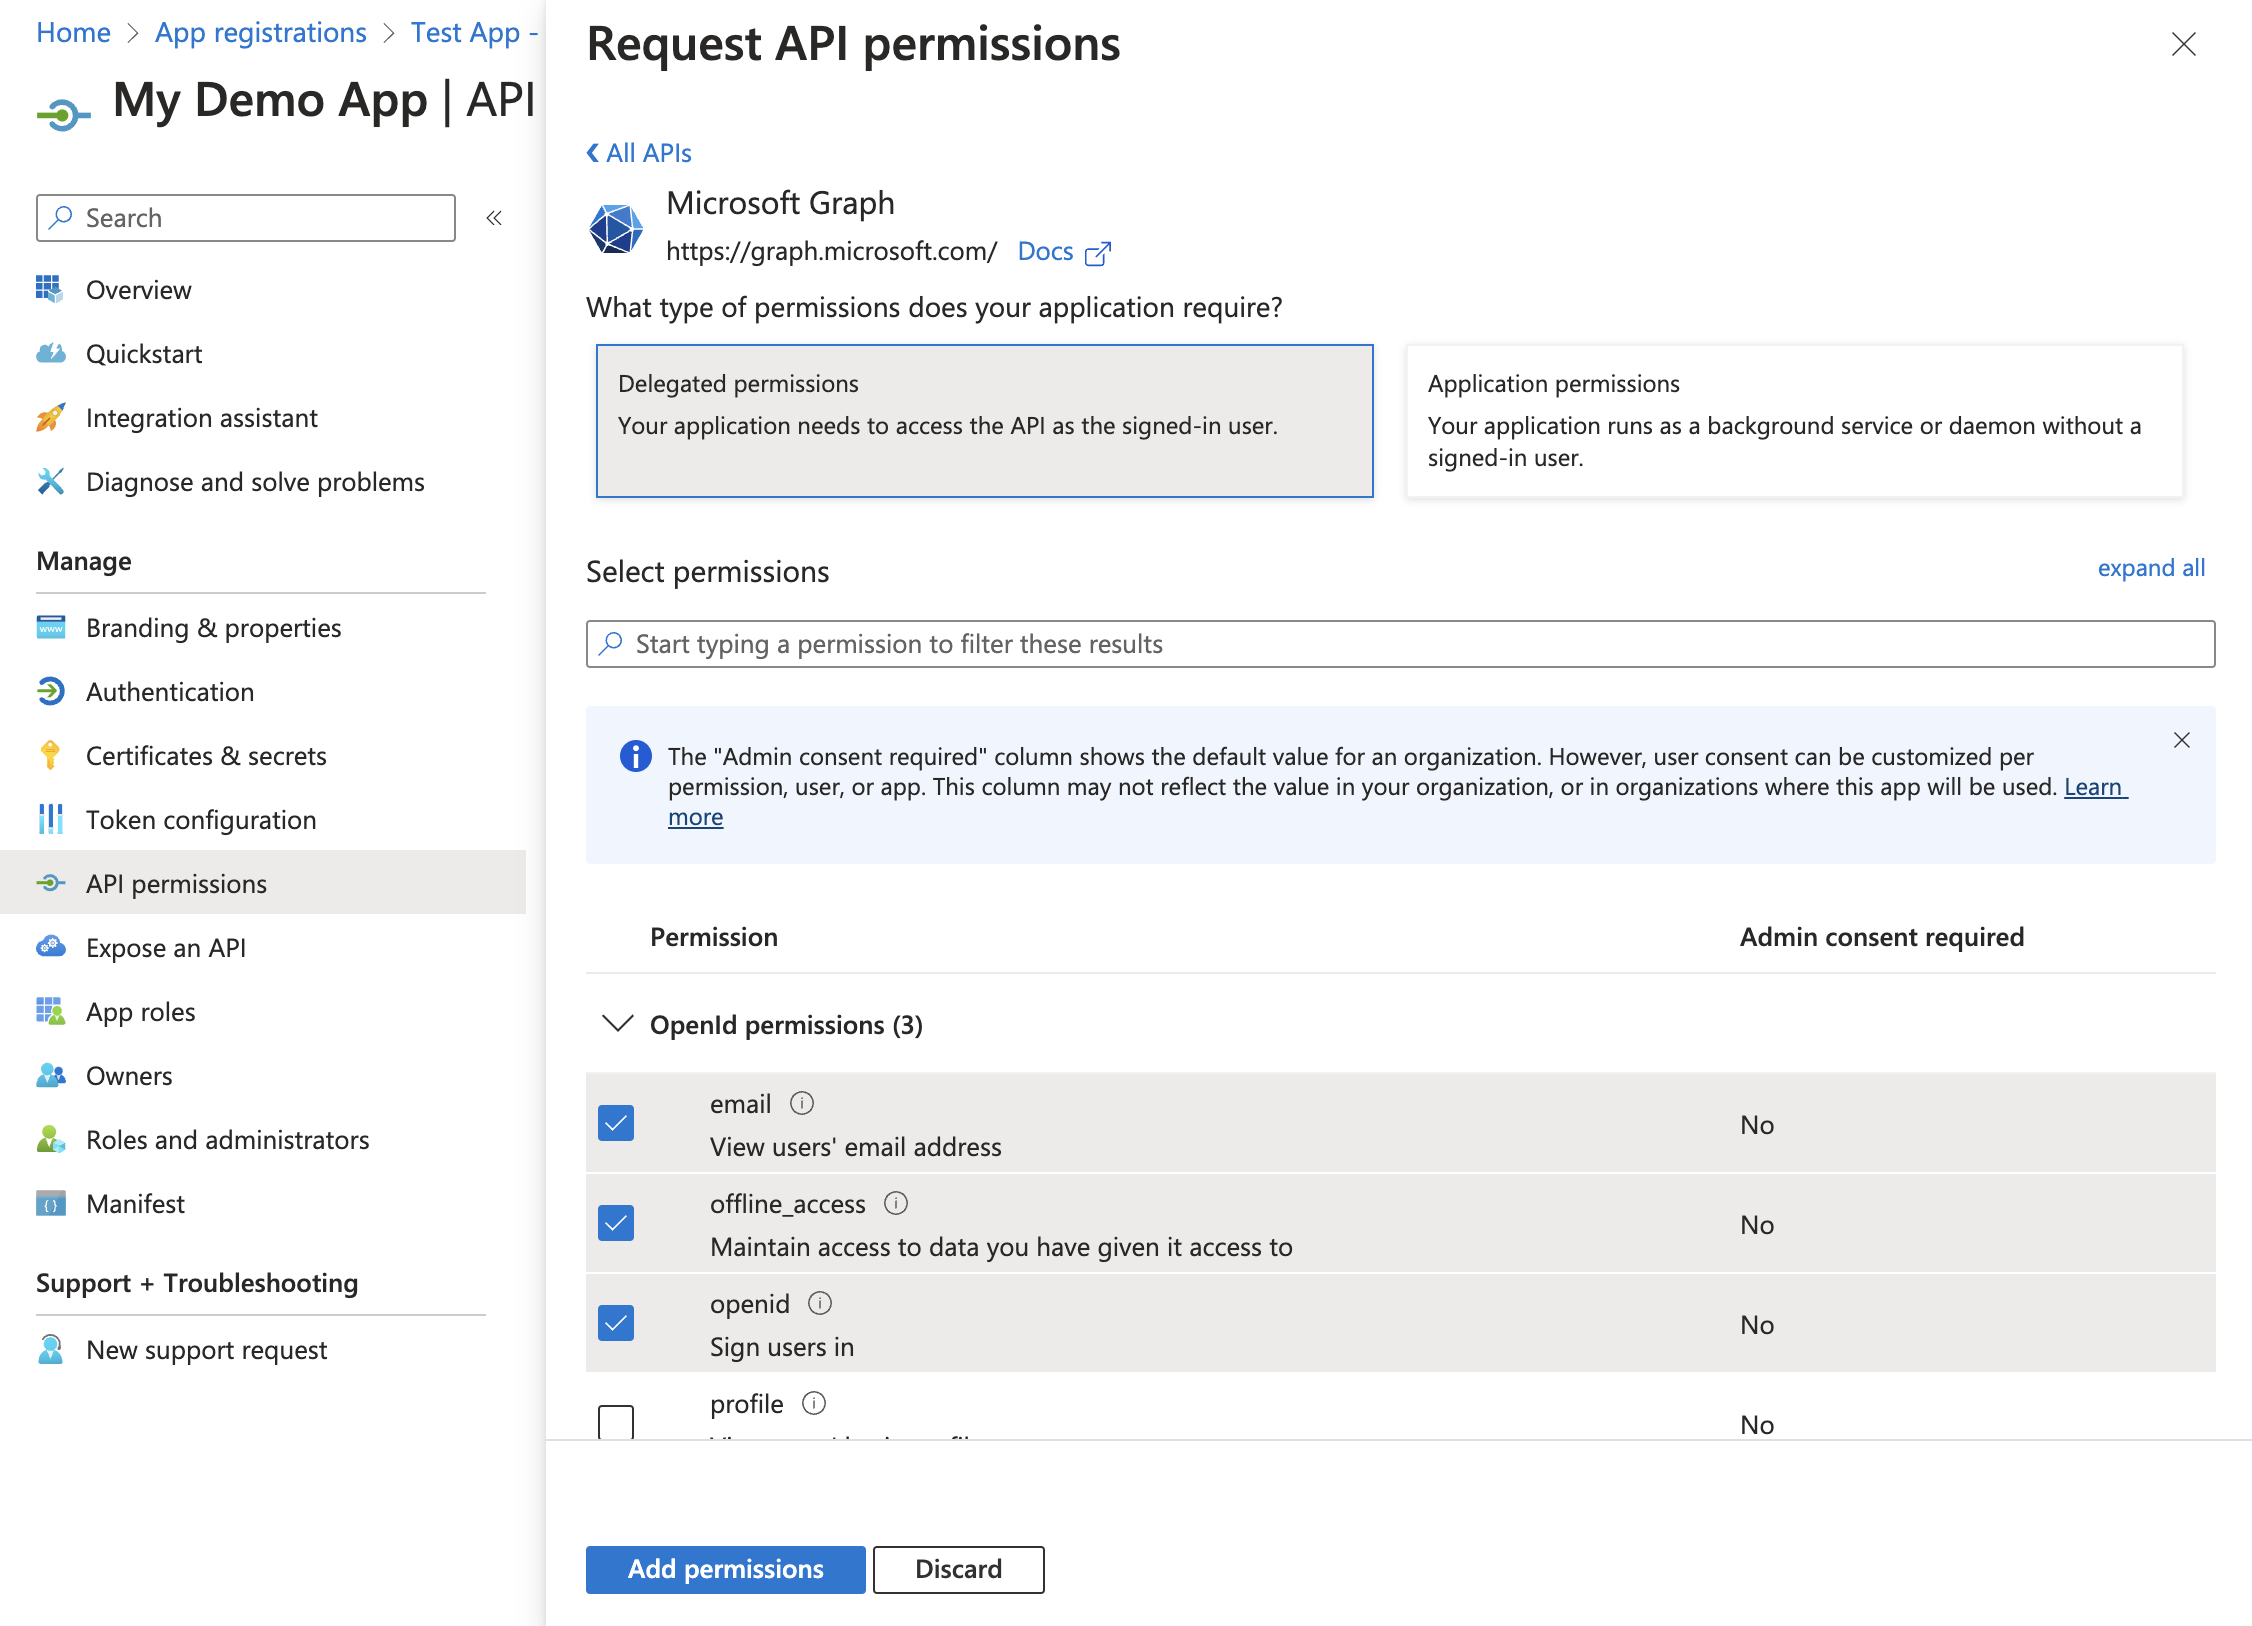The width and height of the screenshot is (2252, 1626).
Task: Focus the permission filter search field
Action: coord(1400,644)
